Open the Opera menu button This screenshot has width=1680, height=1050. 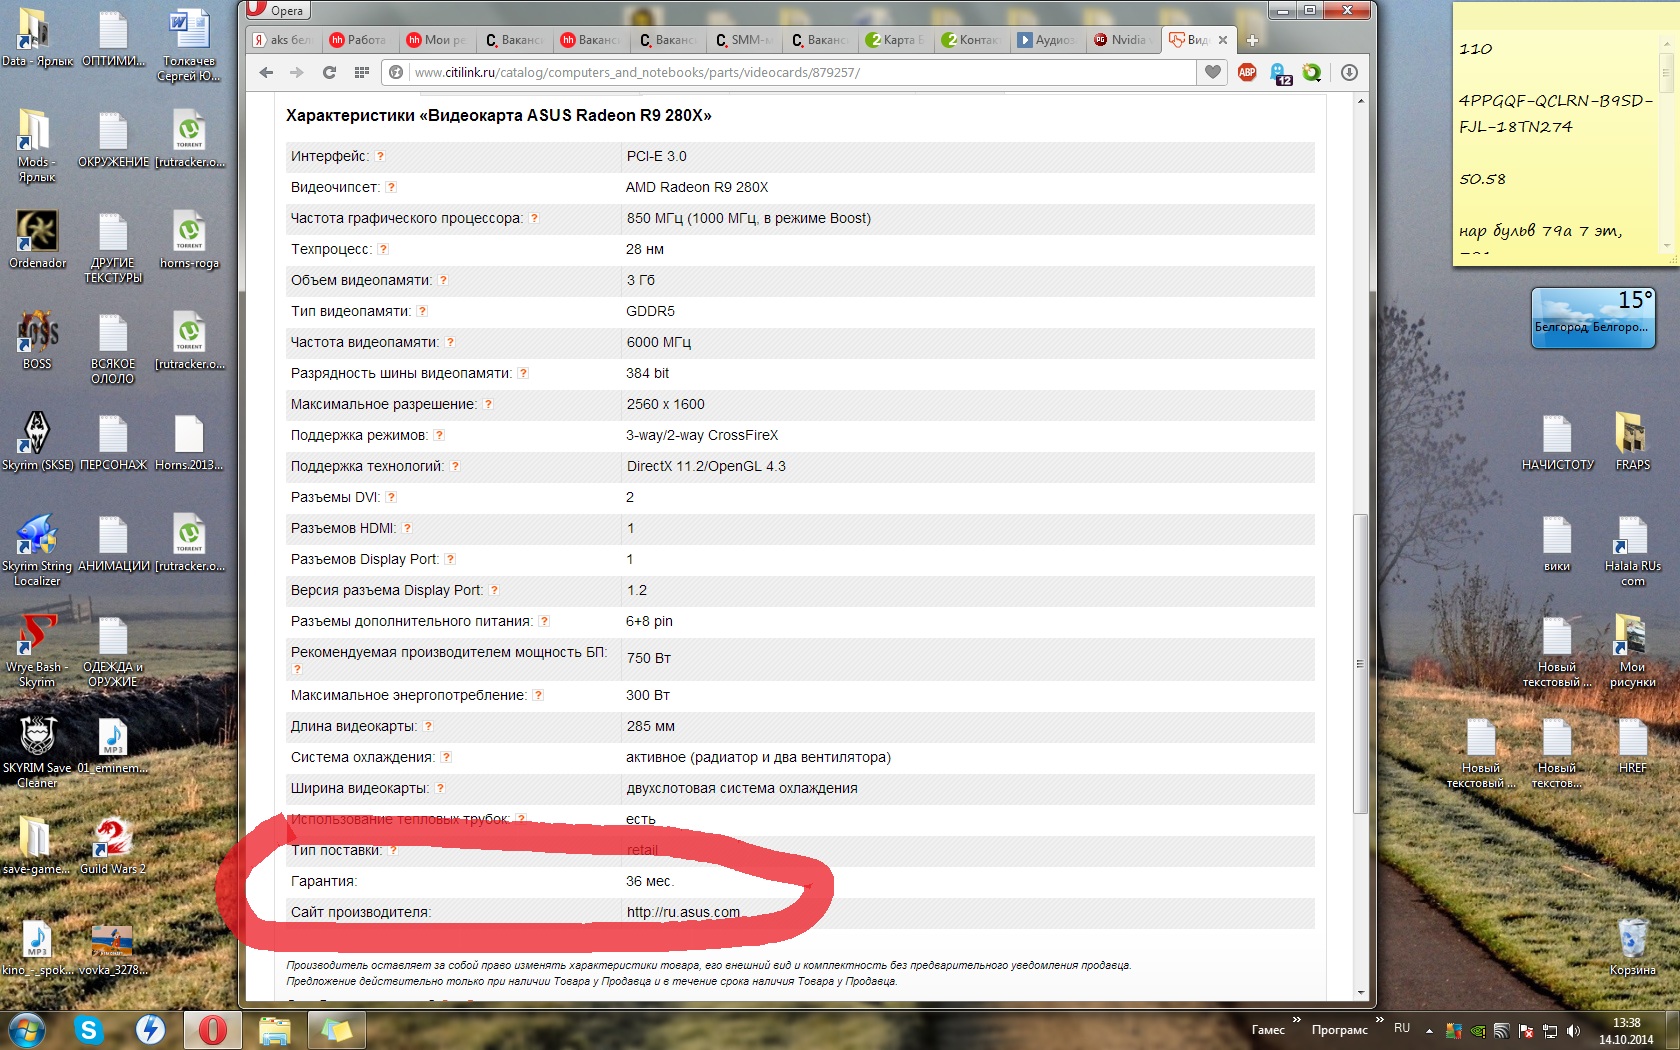[x=277, y=10]
